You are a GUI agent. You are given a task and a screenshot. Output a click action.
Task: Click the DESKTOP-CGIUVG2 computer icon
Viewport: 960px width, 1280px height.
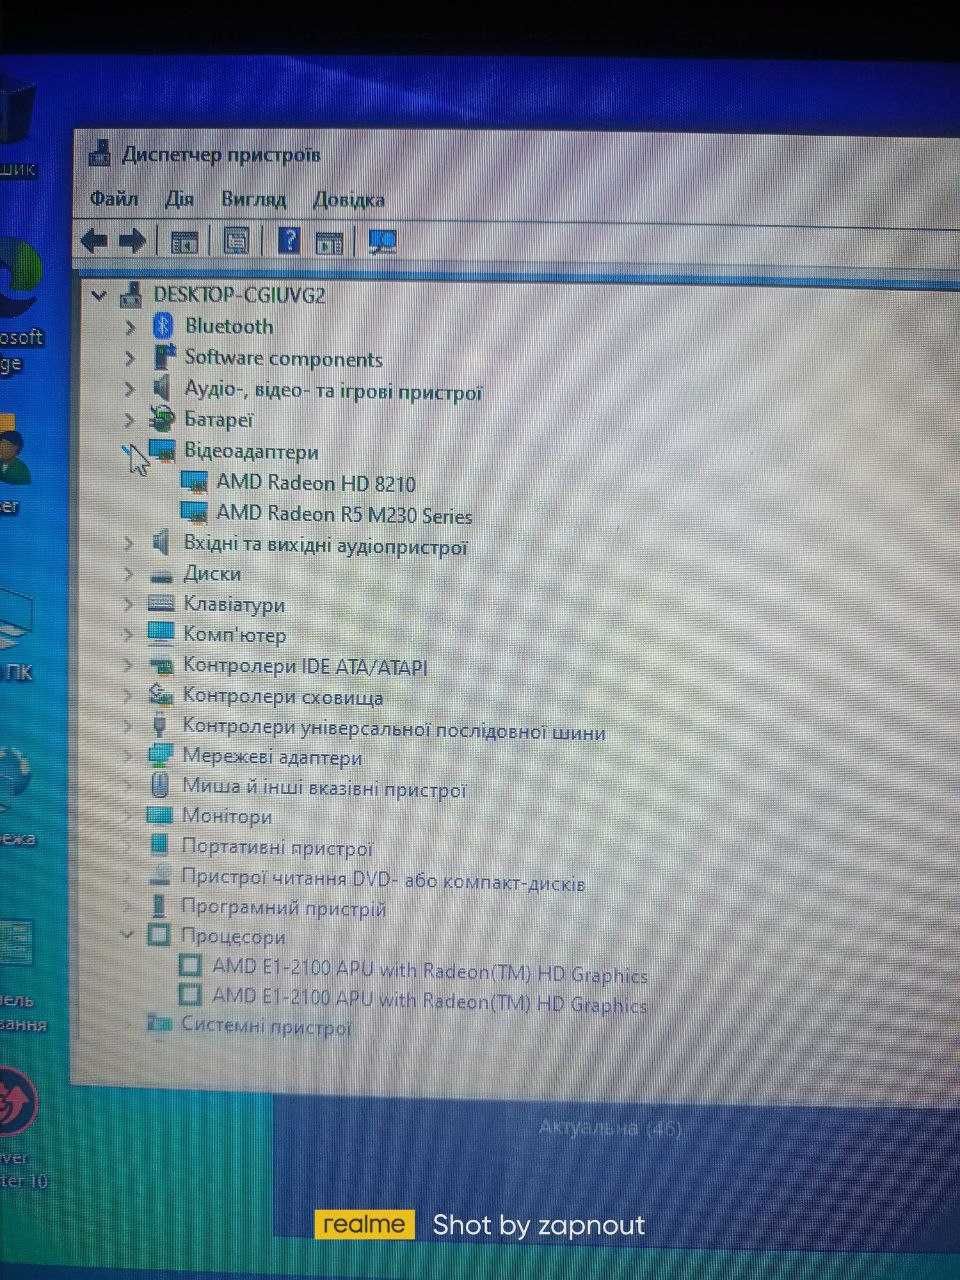[131, 294]
